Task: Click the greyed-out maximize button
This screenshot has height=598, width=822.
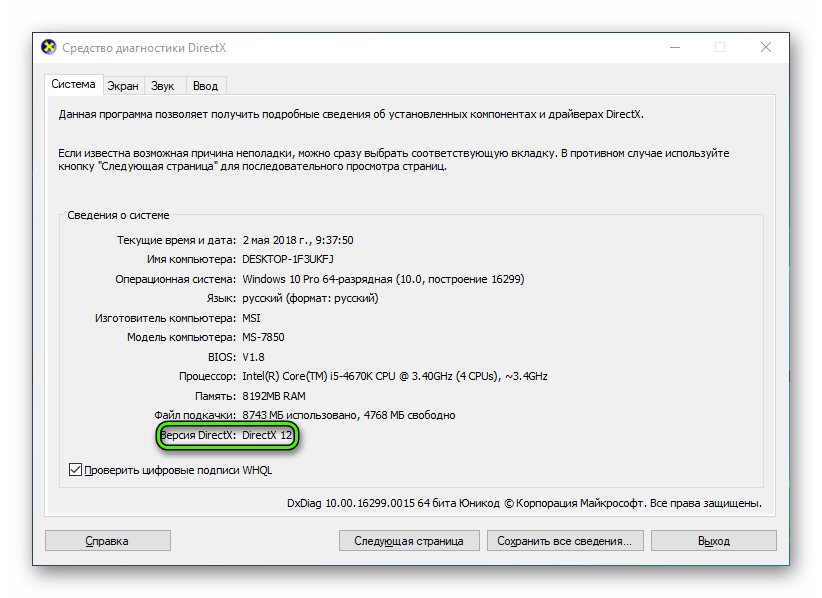Action: click(719, 47)
